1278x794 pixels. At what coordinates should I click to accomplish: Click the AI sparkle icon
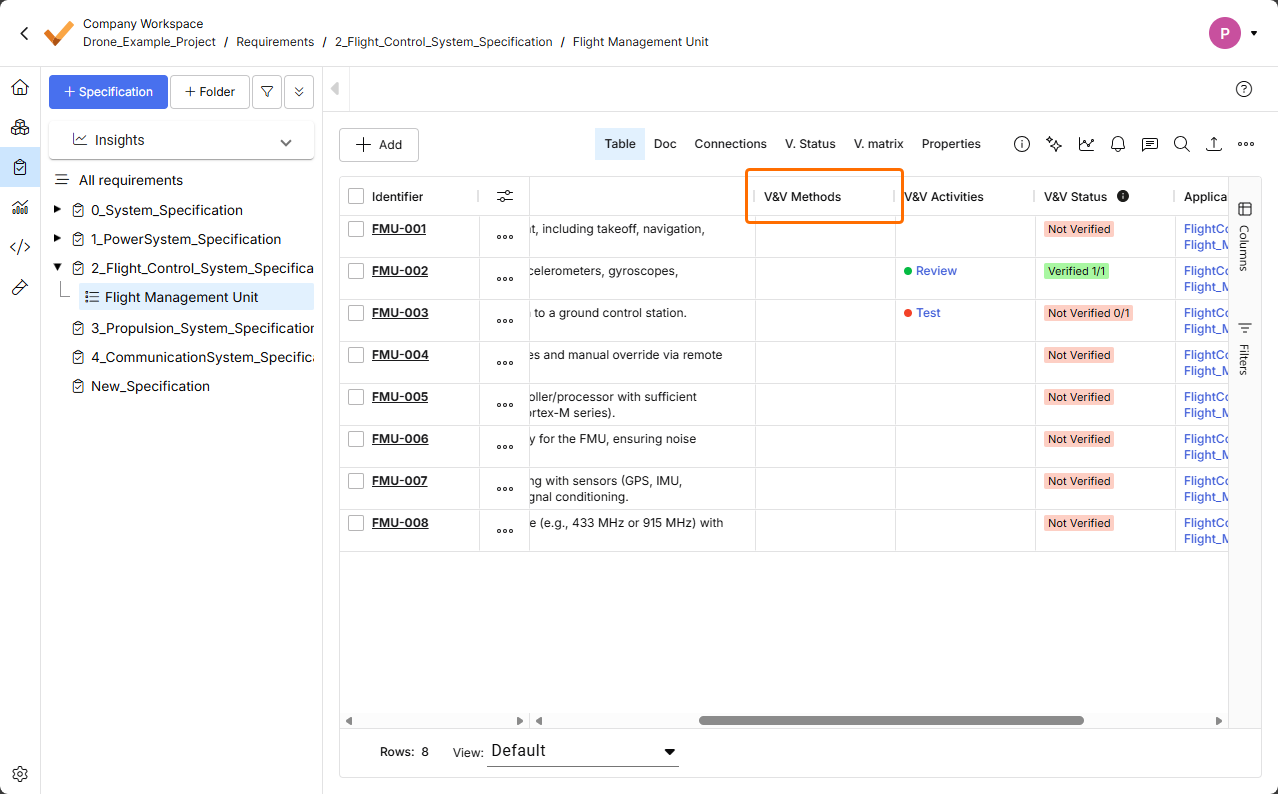[1053, 144]
